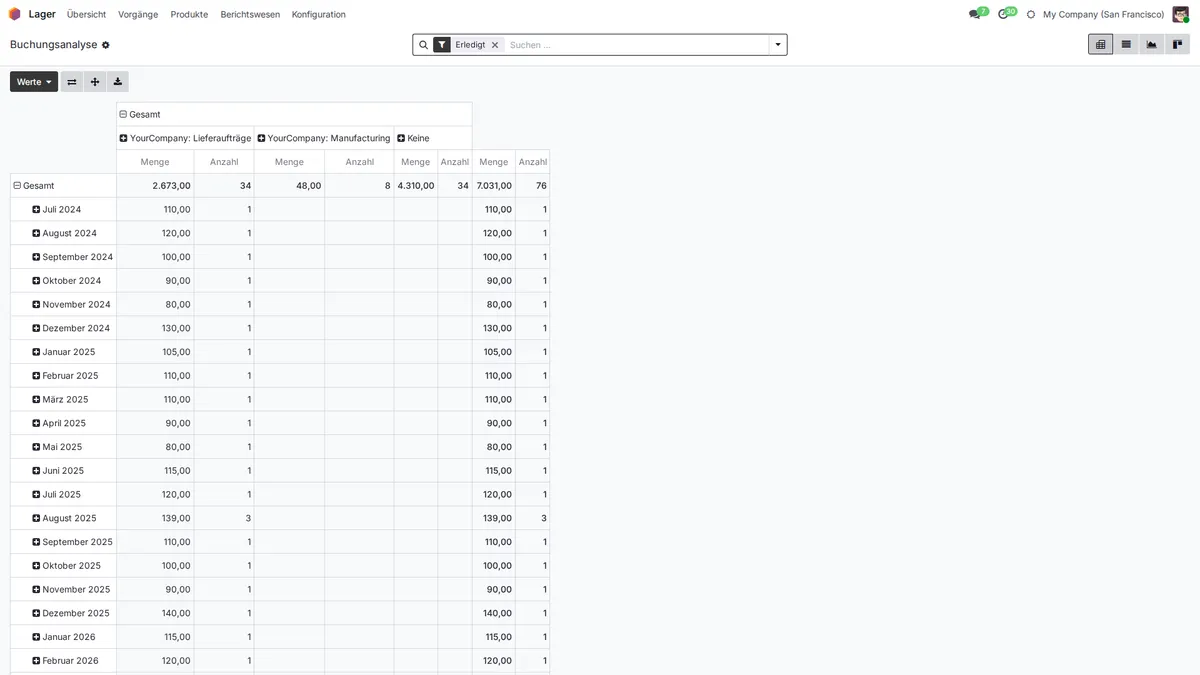The width and height of the screenshot is (1200, 675).
Task: Flip the pivot axes
Action: [x=72, y=82]
